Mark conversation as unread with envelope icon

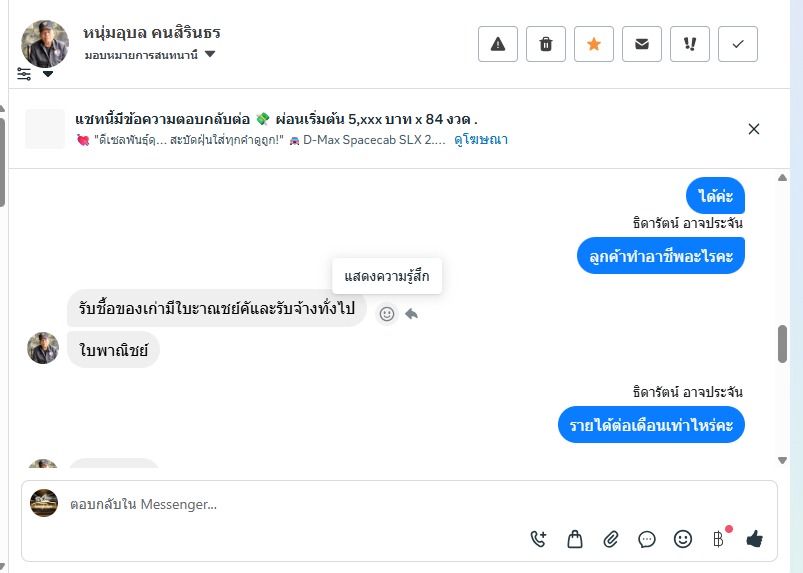coord(642,44)
